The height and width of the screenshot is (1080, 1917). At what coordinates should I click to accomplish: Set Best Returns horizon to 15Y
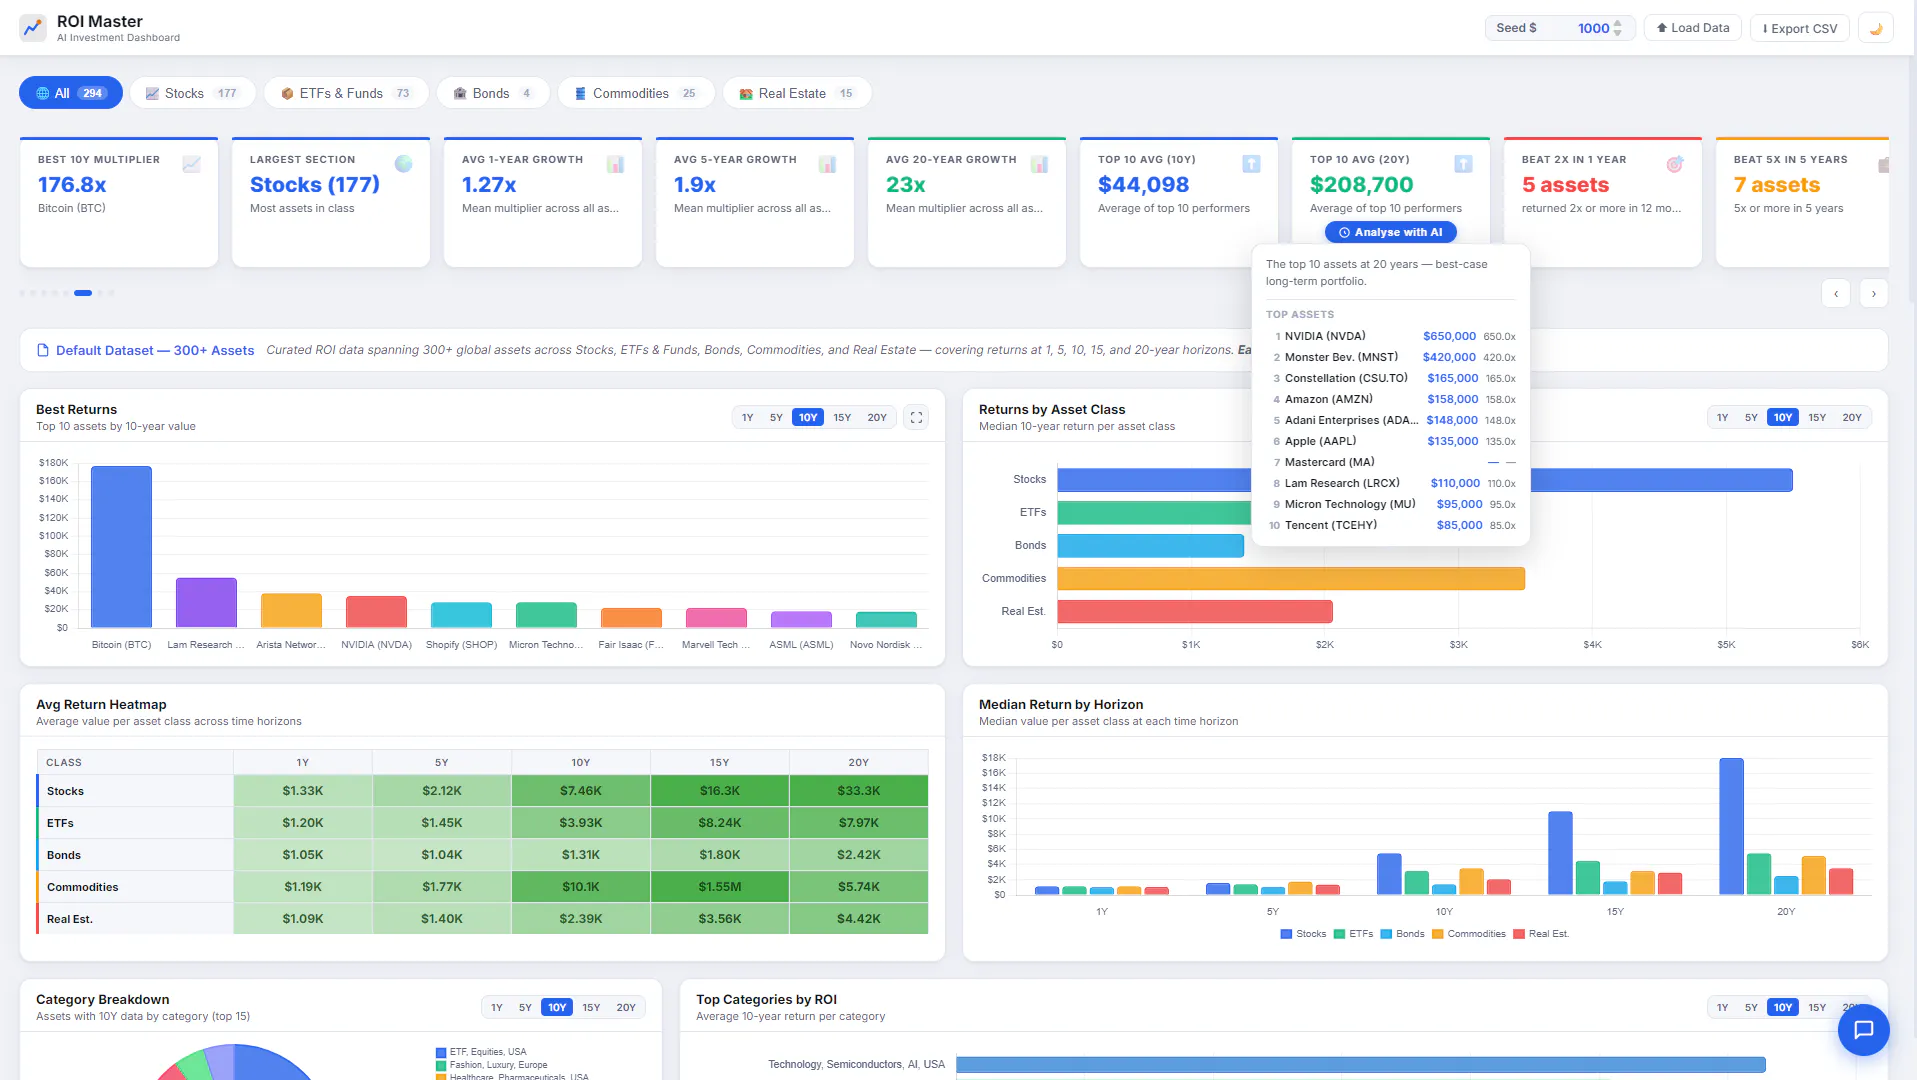843,417
